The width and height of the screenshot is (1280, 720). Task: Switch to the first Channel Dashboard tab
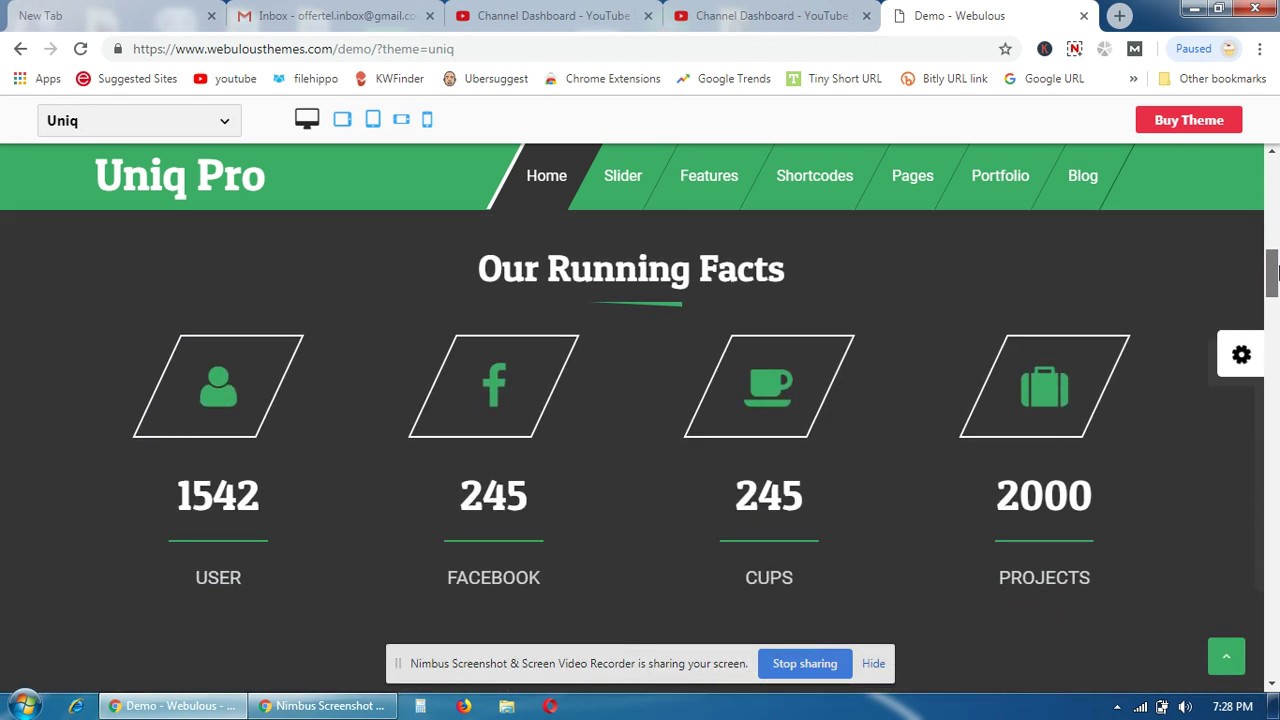552,16
